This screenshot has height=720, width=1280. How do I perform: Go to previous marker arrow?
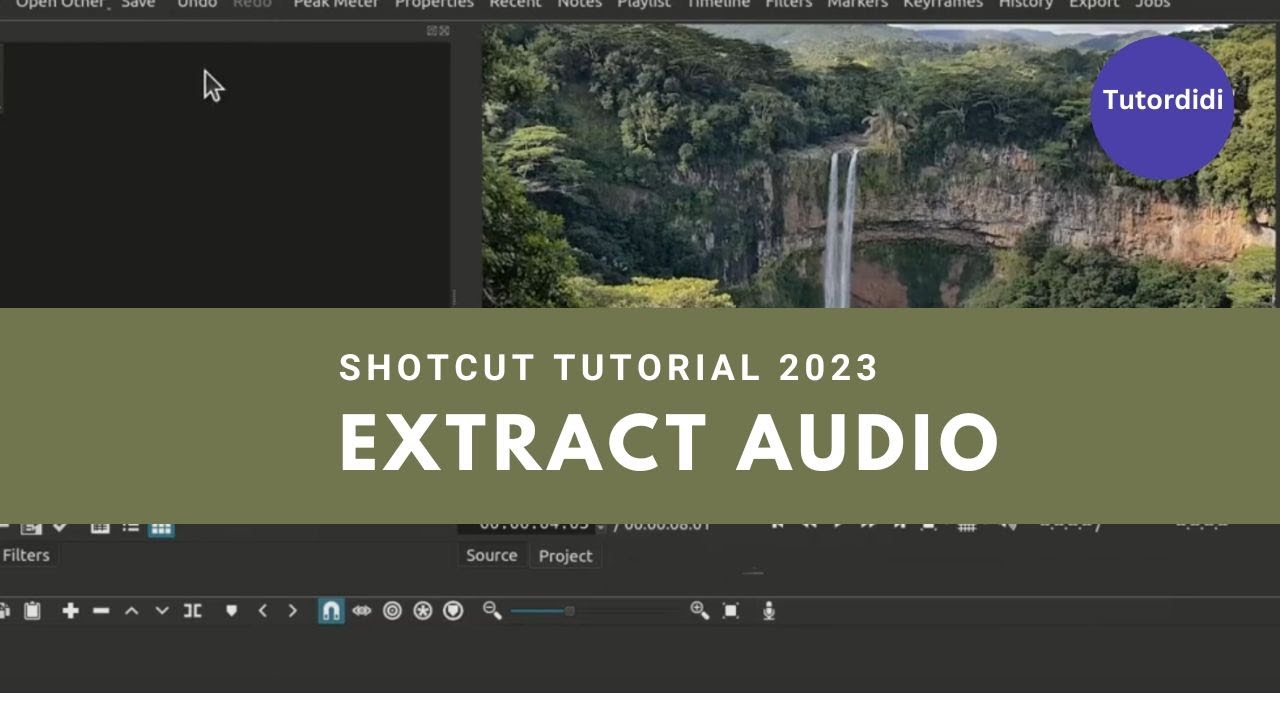pyautogui.click(x=263, y=610)
